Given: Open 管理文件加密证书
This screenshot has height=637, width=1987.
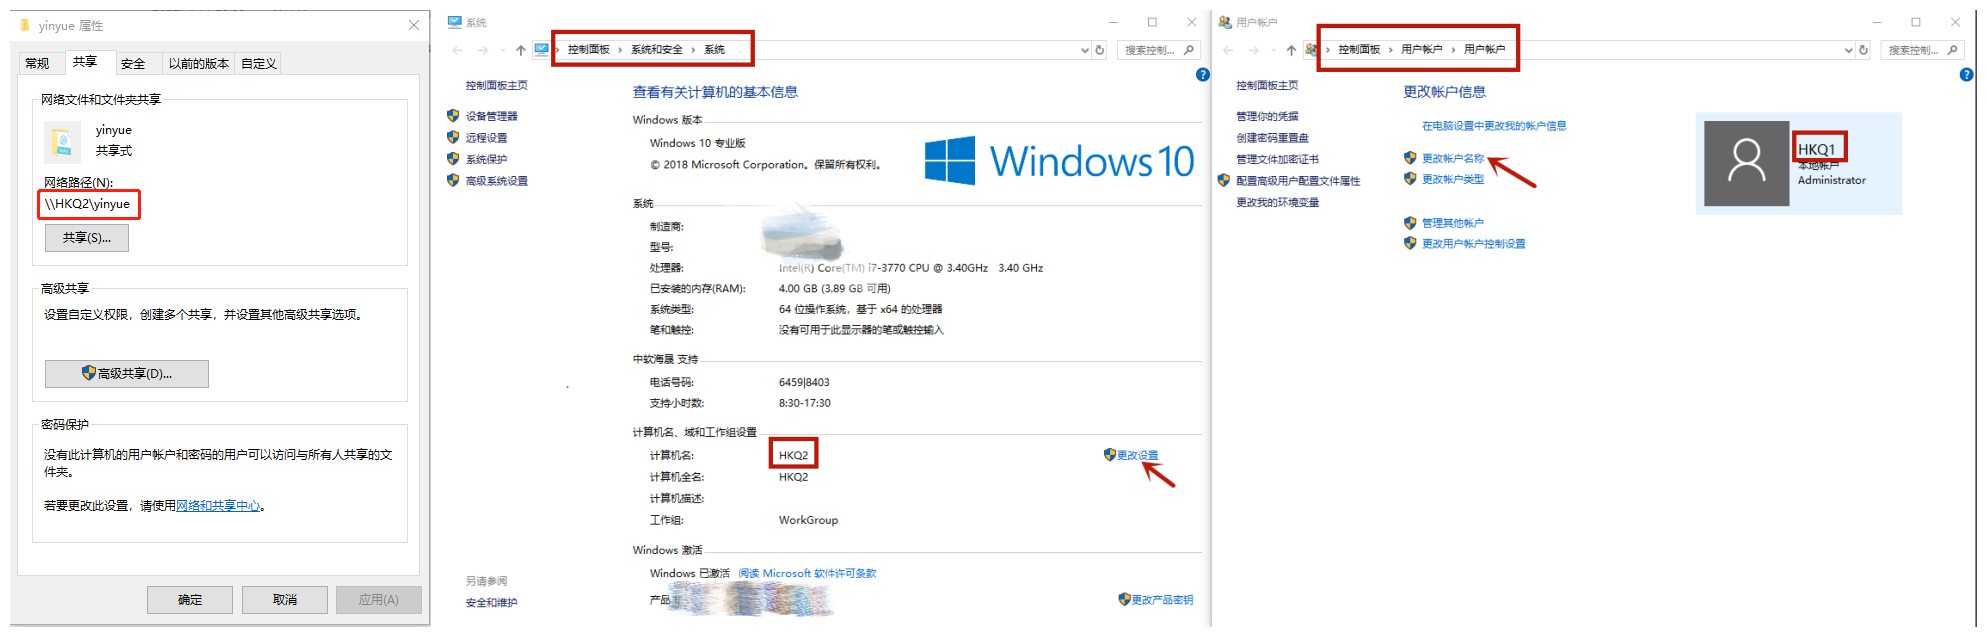Looking at the screenshot, I should [x=1277, y=160].
